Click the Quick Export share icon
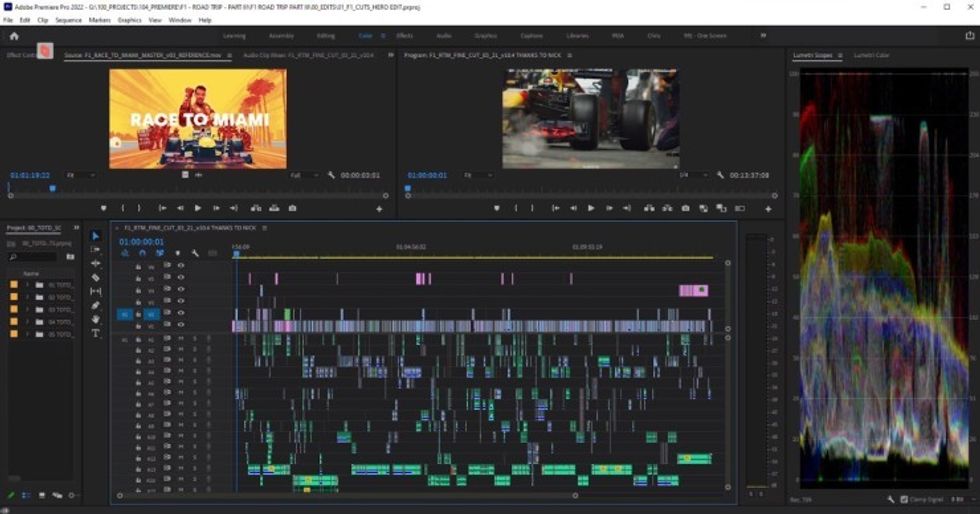This screenshot has width=980, height=514. point(970,36)
